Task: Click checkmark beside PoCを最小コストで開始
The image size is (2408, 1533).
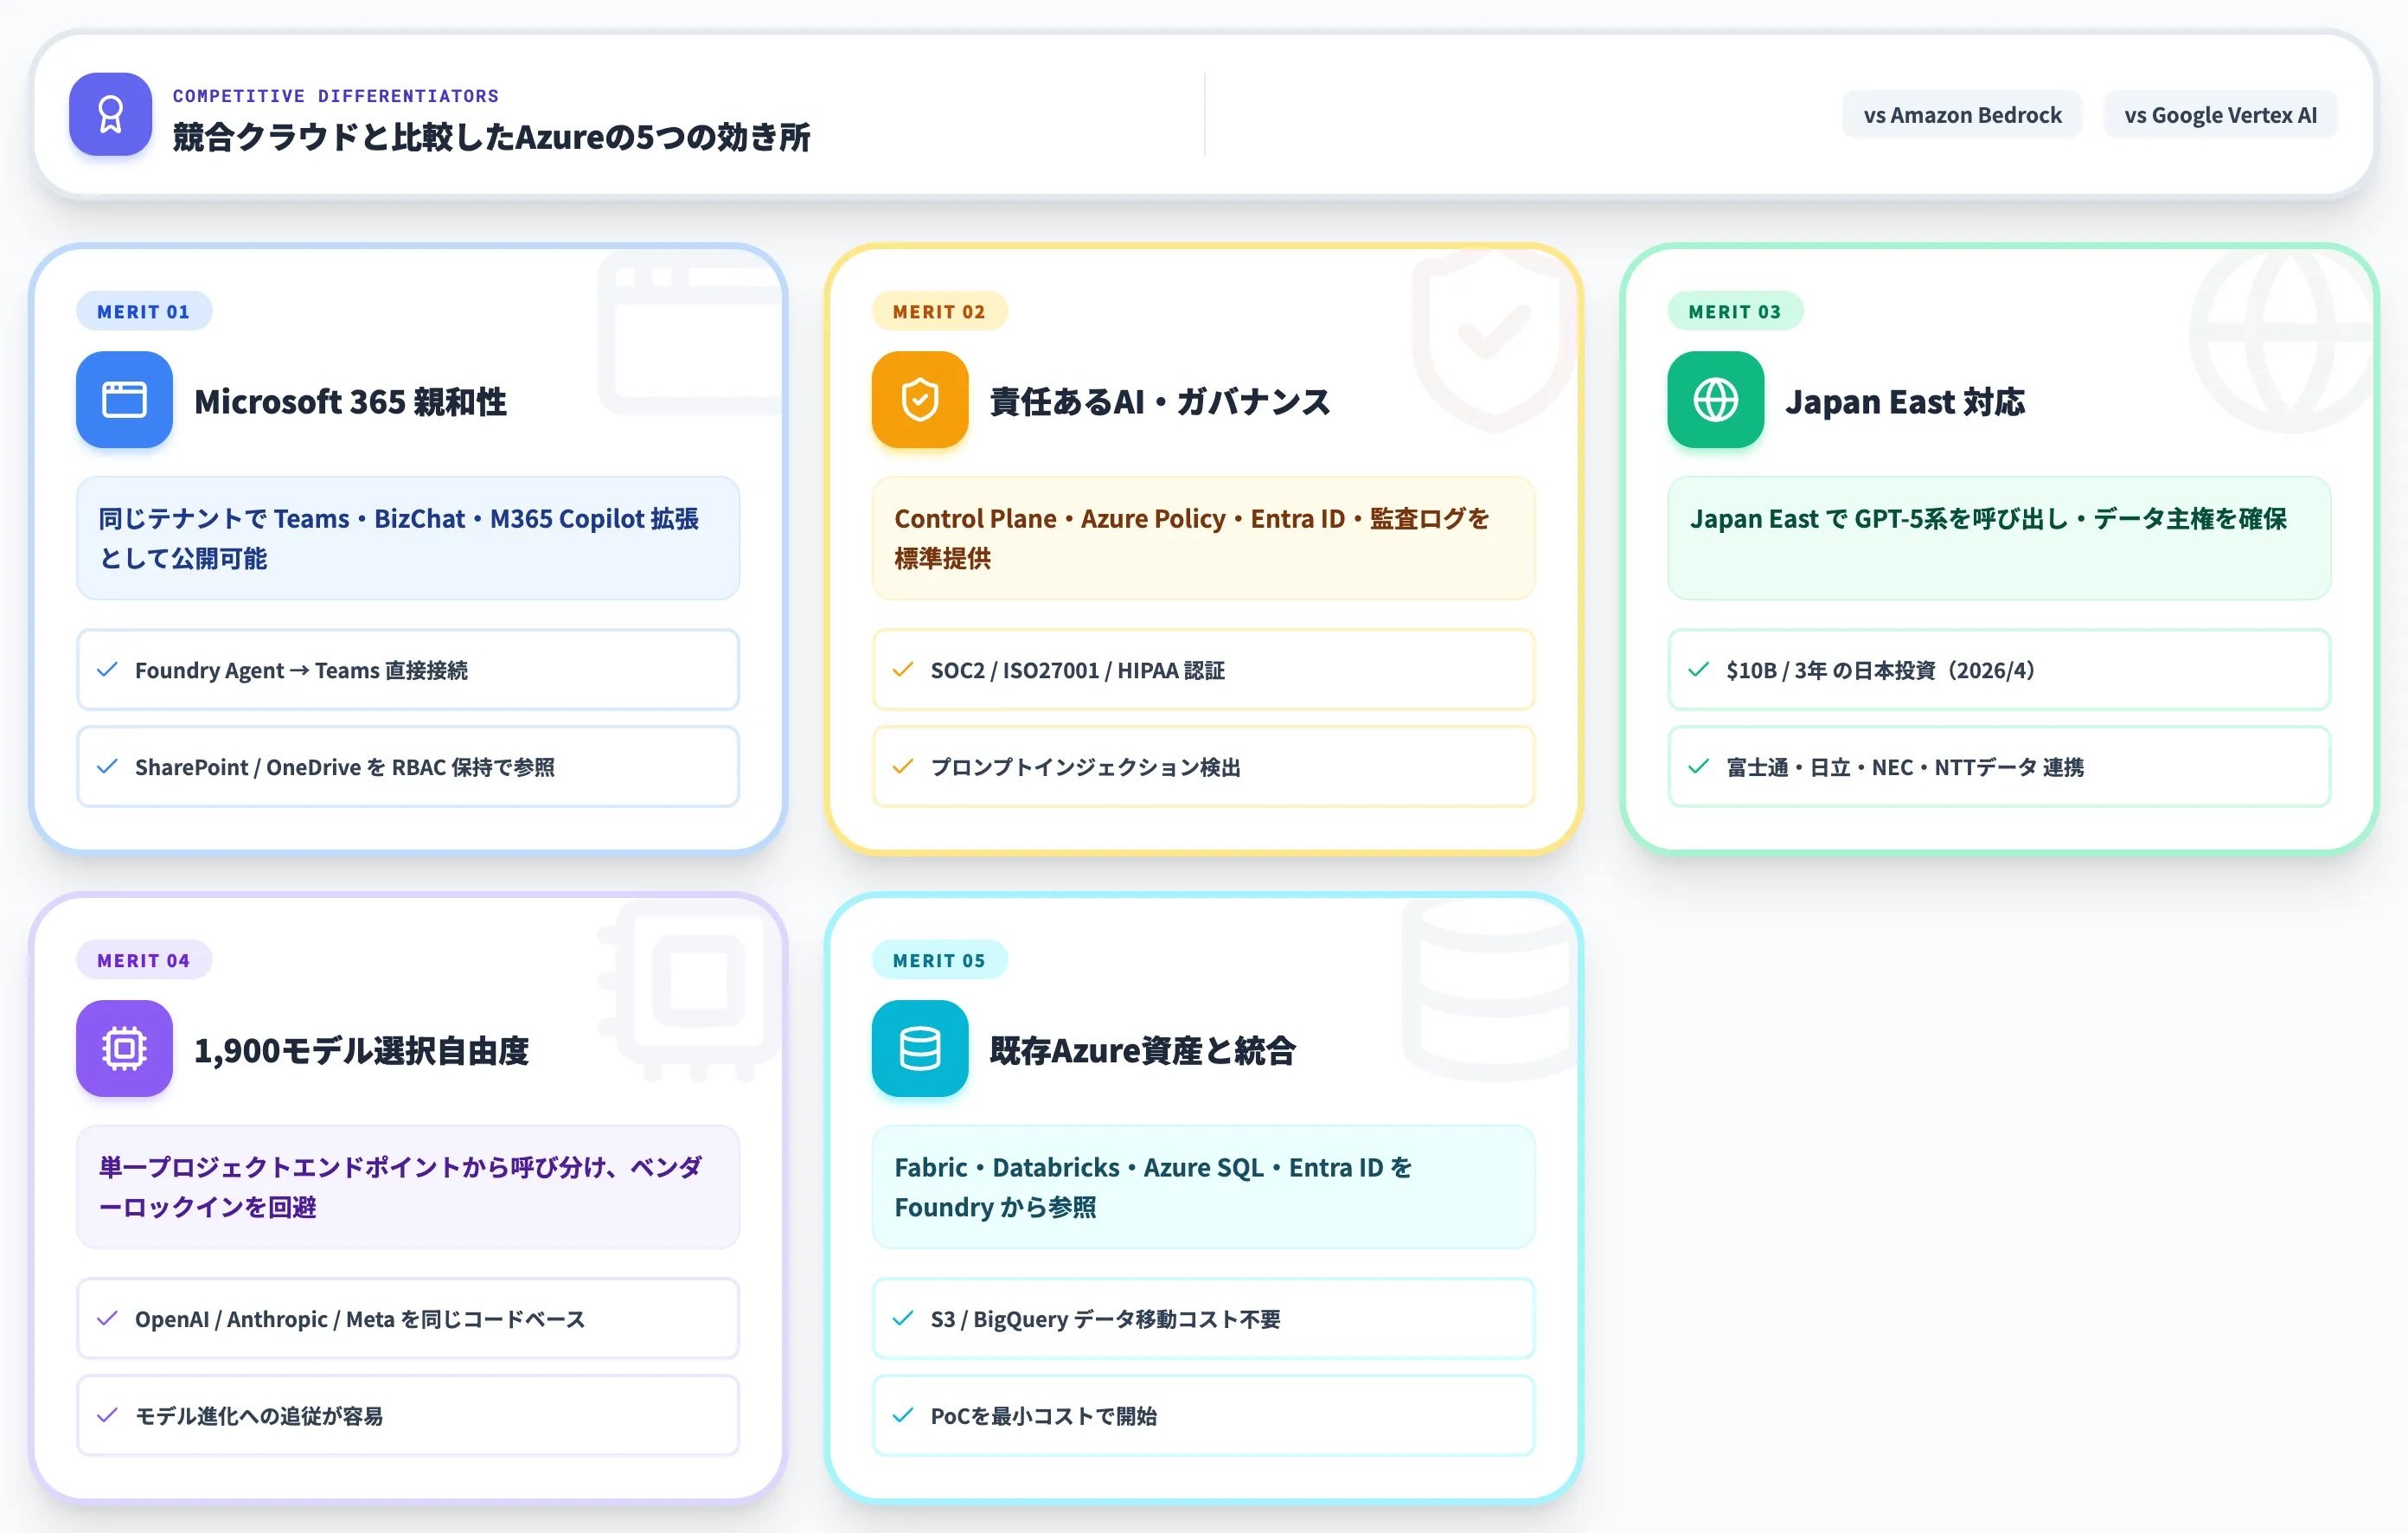Action: (x=903, y=1416)
